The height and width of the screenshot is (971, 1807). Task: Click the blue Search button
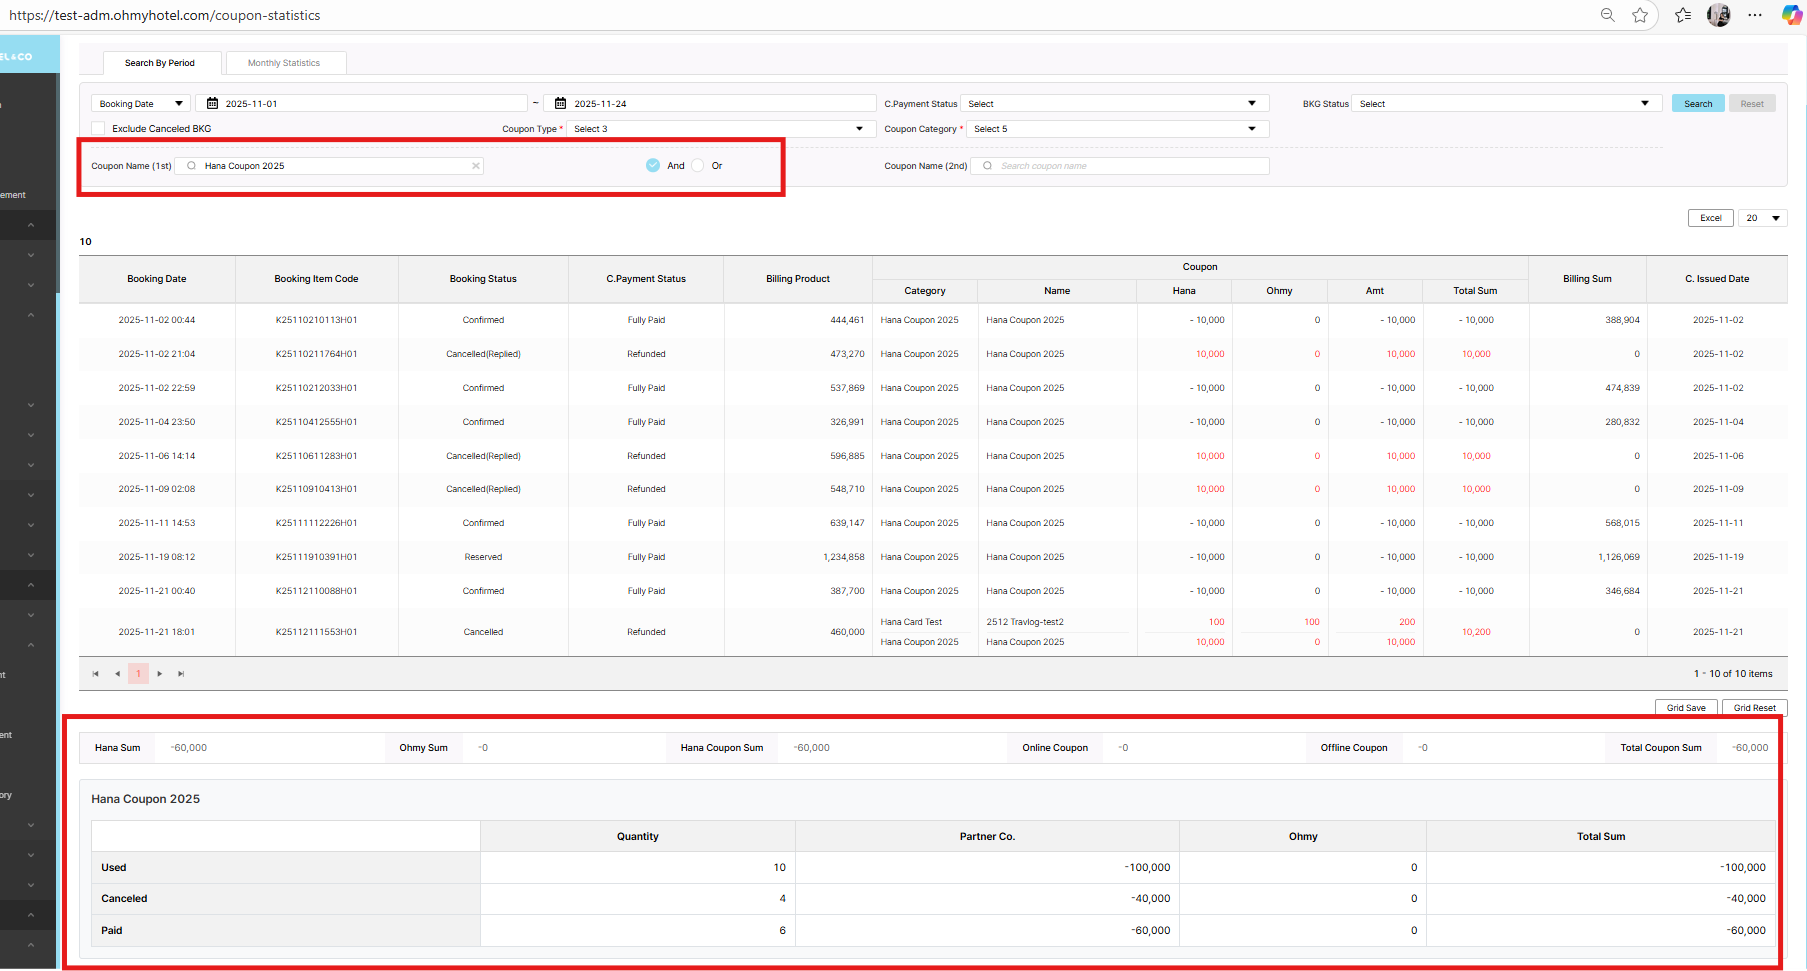click(x=1697, y=104)
